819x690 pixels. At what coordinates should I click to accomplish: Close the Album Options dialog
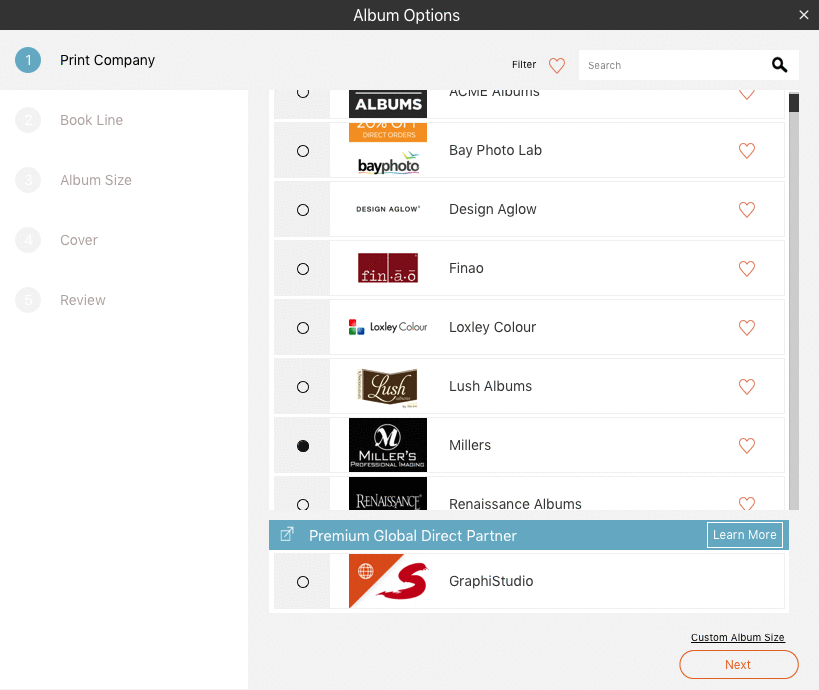click(804, 15)
